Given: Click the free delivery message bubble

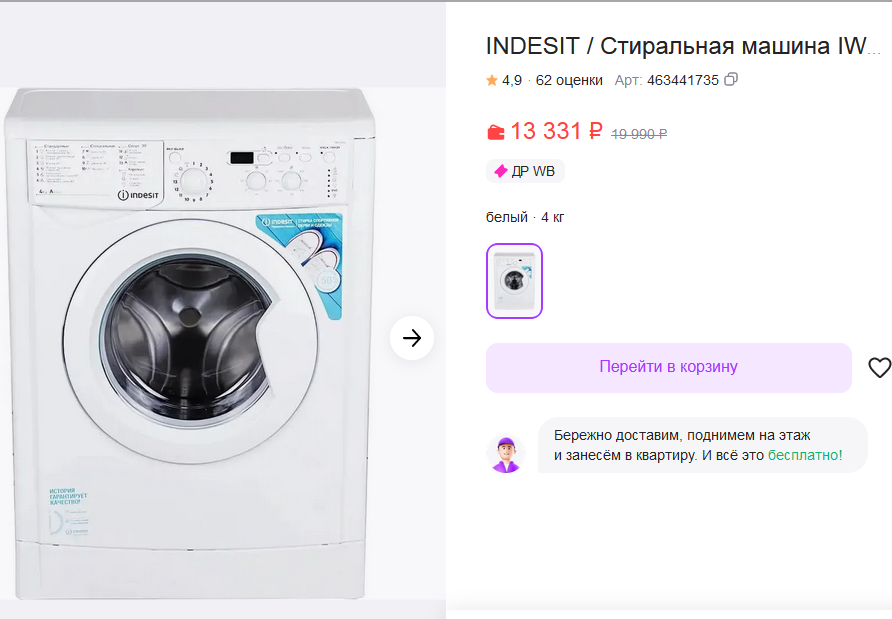Looking at the screenshot, I should [702, 445].
